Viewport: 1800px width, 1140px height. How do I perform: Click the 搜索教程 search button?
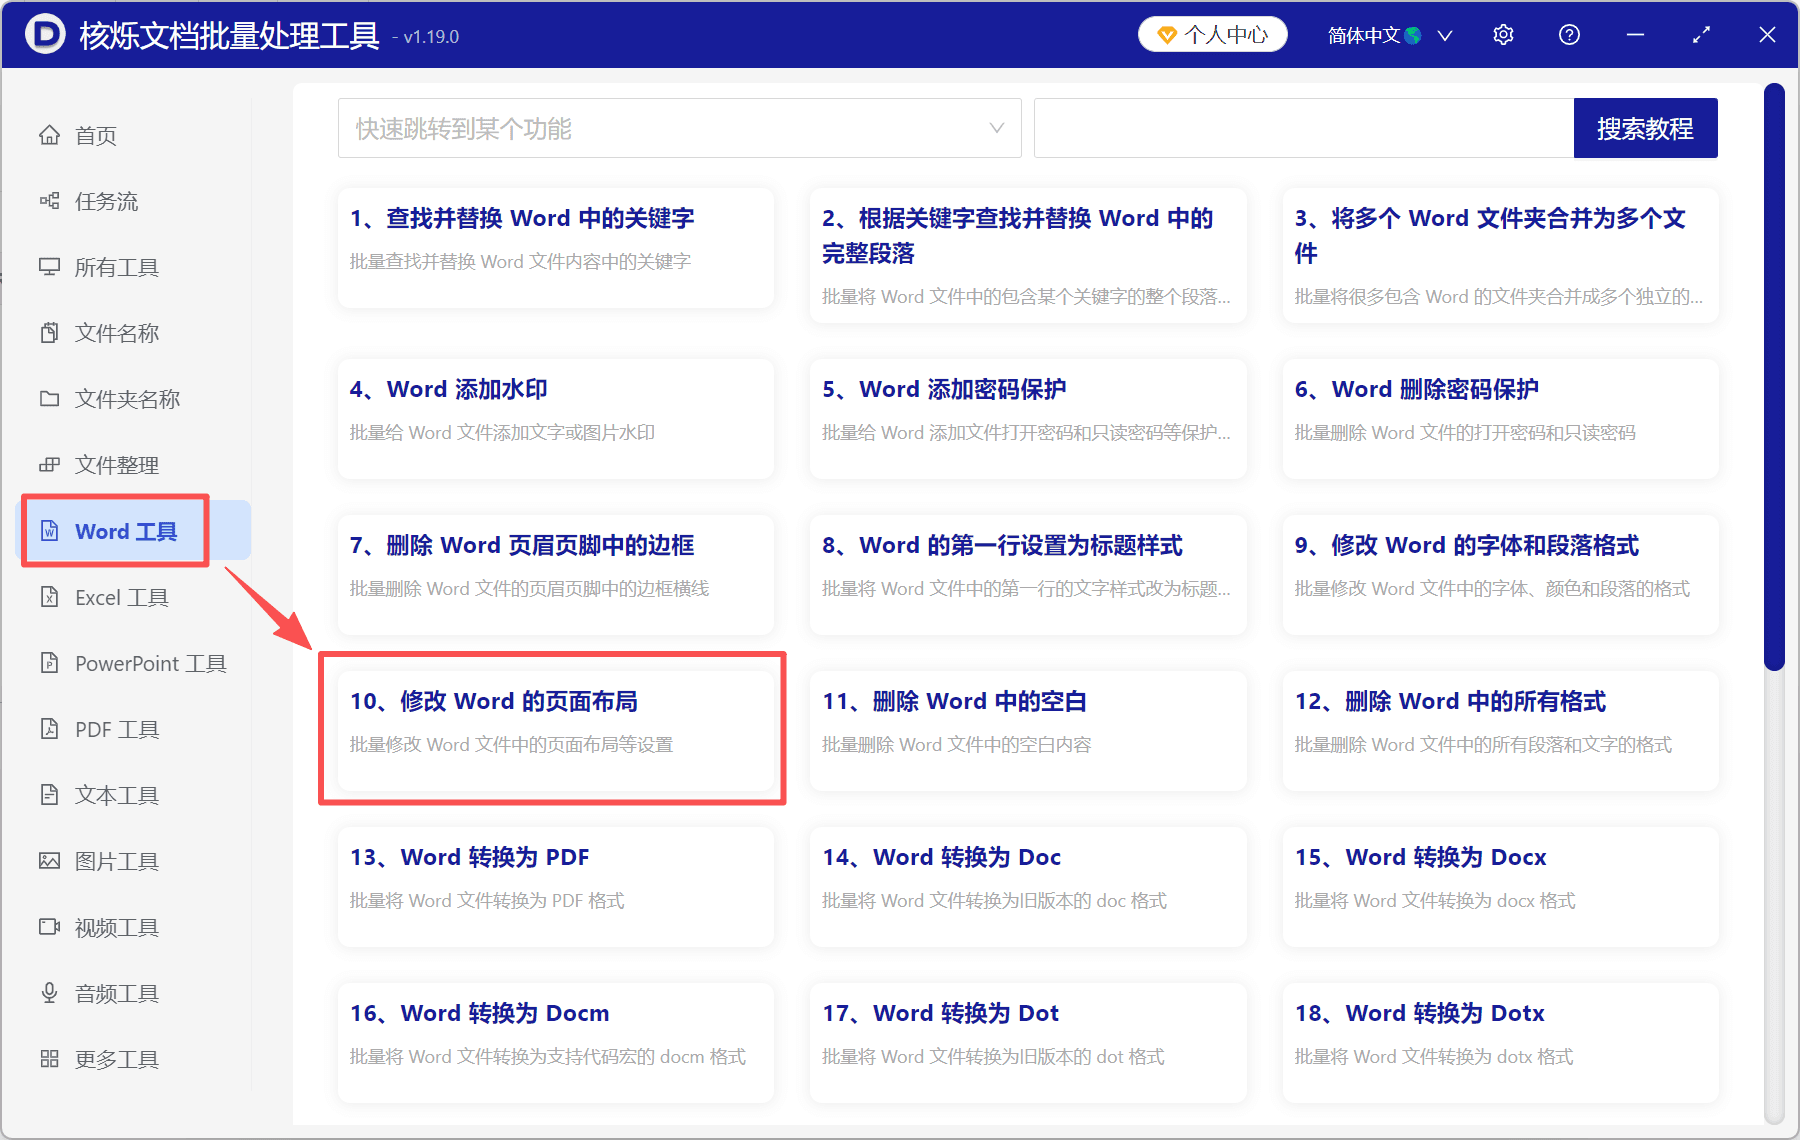1645,128
